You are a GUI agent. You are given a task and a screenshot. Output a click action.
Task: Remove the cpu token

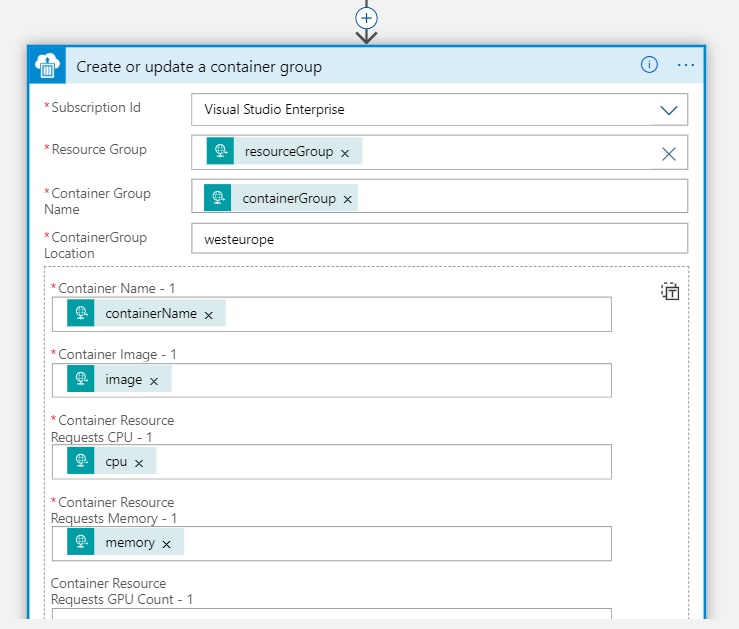coord(139,463)
